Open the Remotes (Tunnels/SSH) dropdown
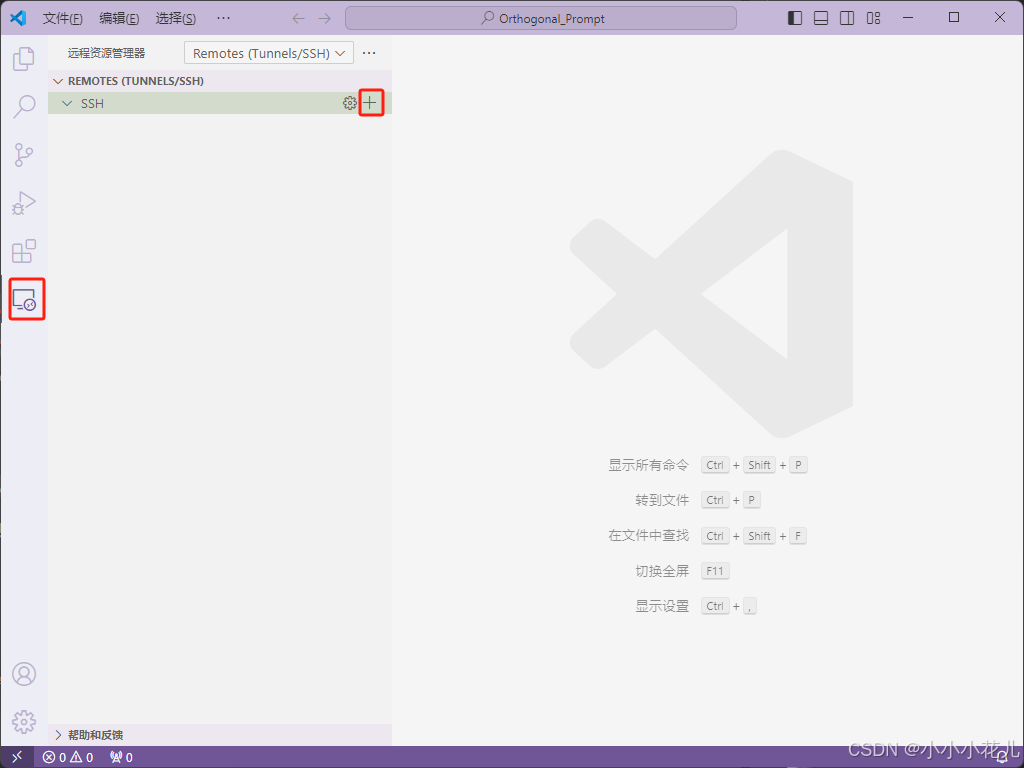This screenshot has height=768, width=1024. [269, 53]
